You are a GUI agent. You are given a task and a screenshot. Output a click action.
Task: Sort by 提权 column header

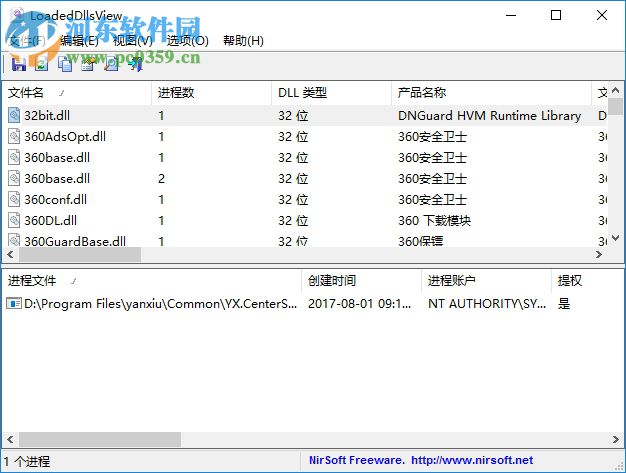587,281
